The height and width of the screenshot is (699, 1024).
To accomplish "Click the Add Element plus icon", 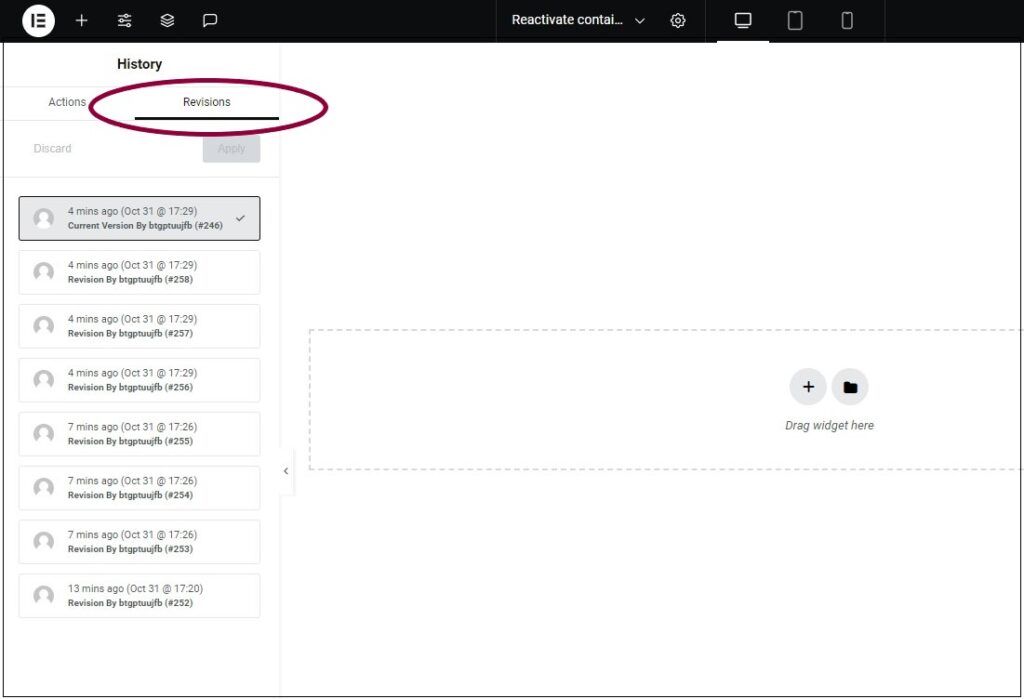I will [81, 20].
